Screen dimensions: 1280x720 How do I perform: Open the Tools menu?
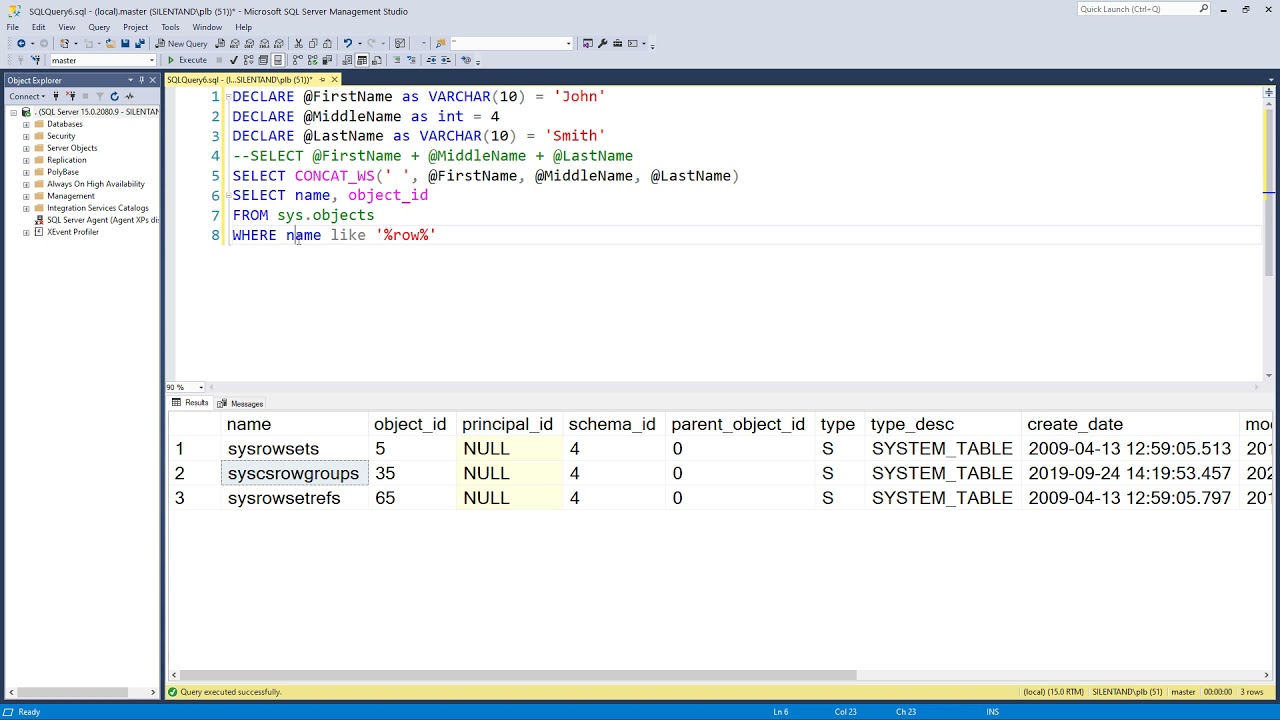pos(170,27)
